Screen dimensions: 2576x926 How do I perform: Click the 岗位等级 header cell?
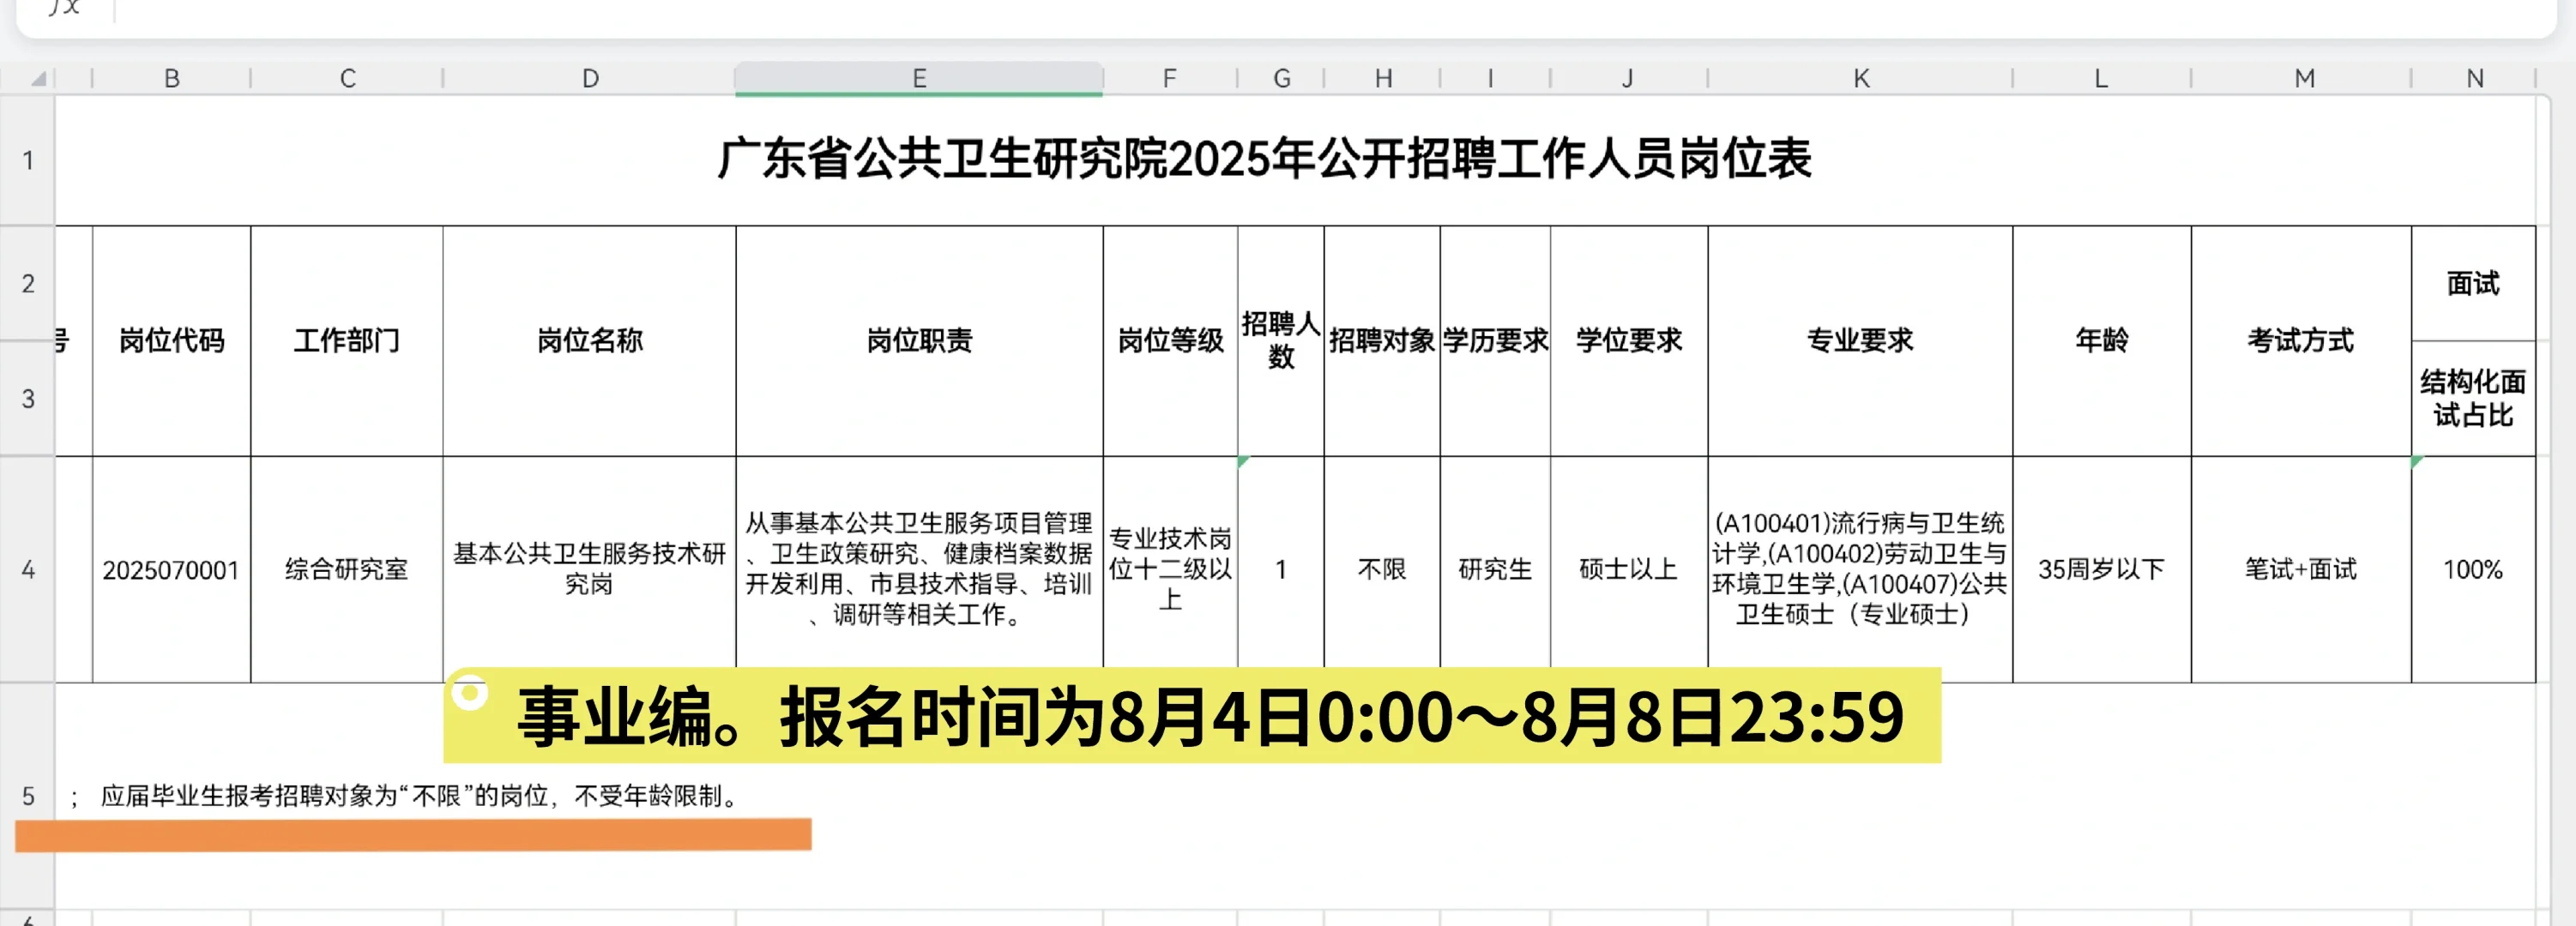pos(1170,341)
